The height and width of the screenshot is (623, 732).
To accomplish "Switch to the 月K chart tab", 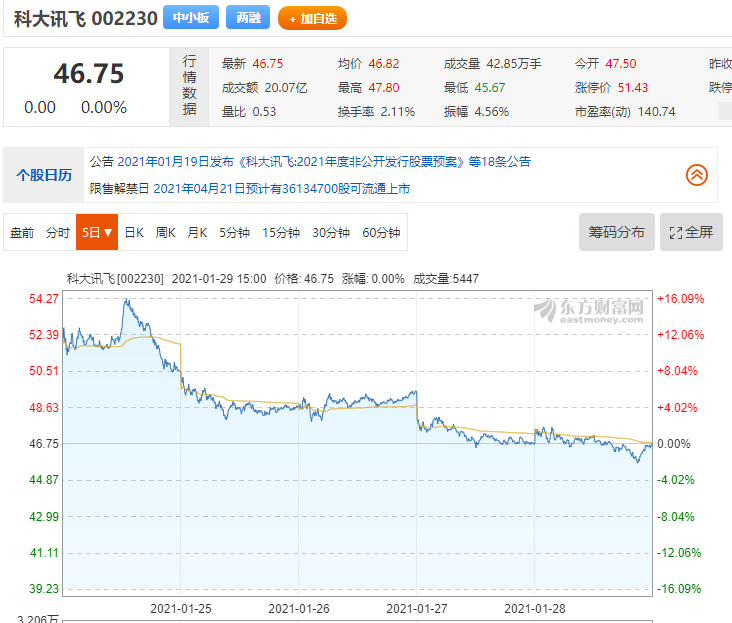I will pos(197,232).
